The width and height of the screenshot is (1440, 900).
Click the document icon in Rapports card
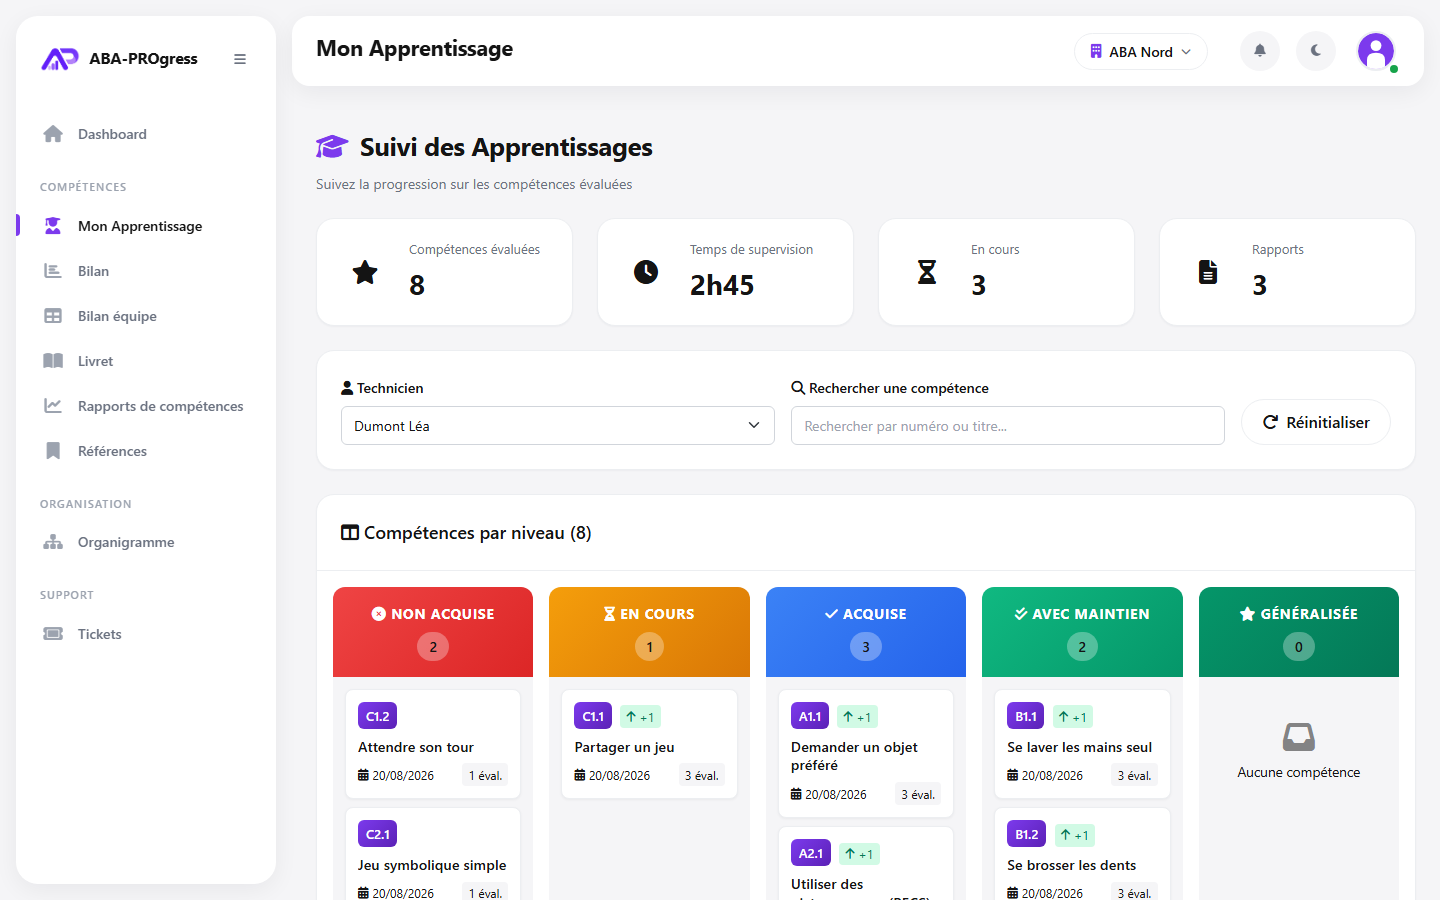1208,272
